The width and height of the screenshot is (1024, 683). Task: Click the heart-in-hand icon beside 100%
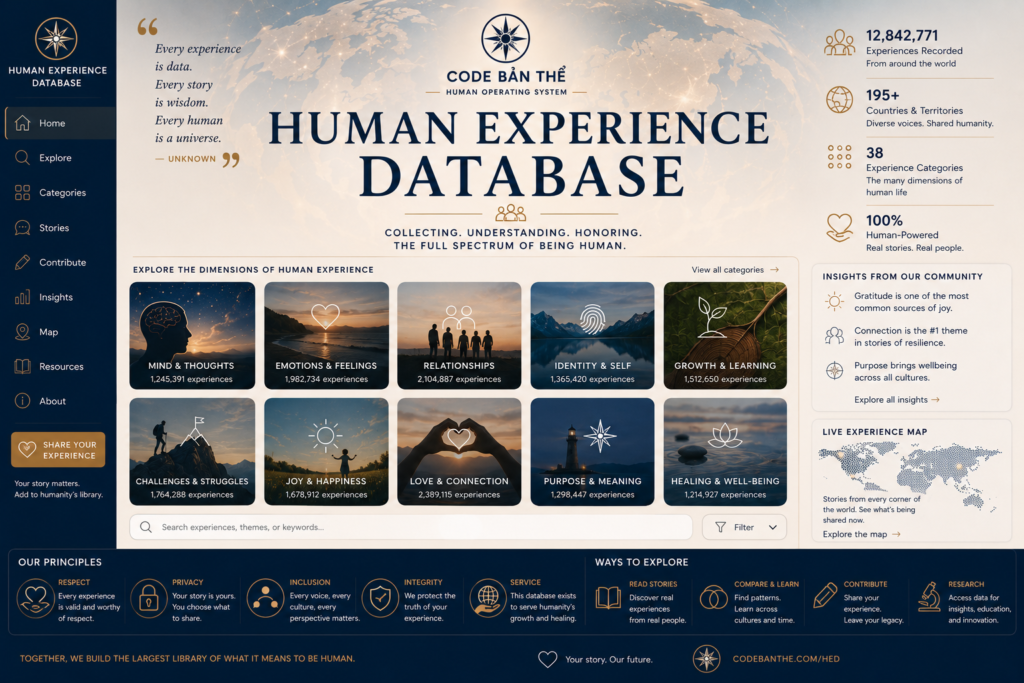pyautogui.click(x=839, y=227)
